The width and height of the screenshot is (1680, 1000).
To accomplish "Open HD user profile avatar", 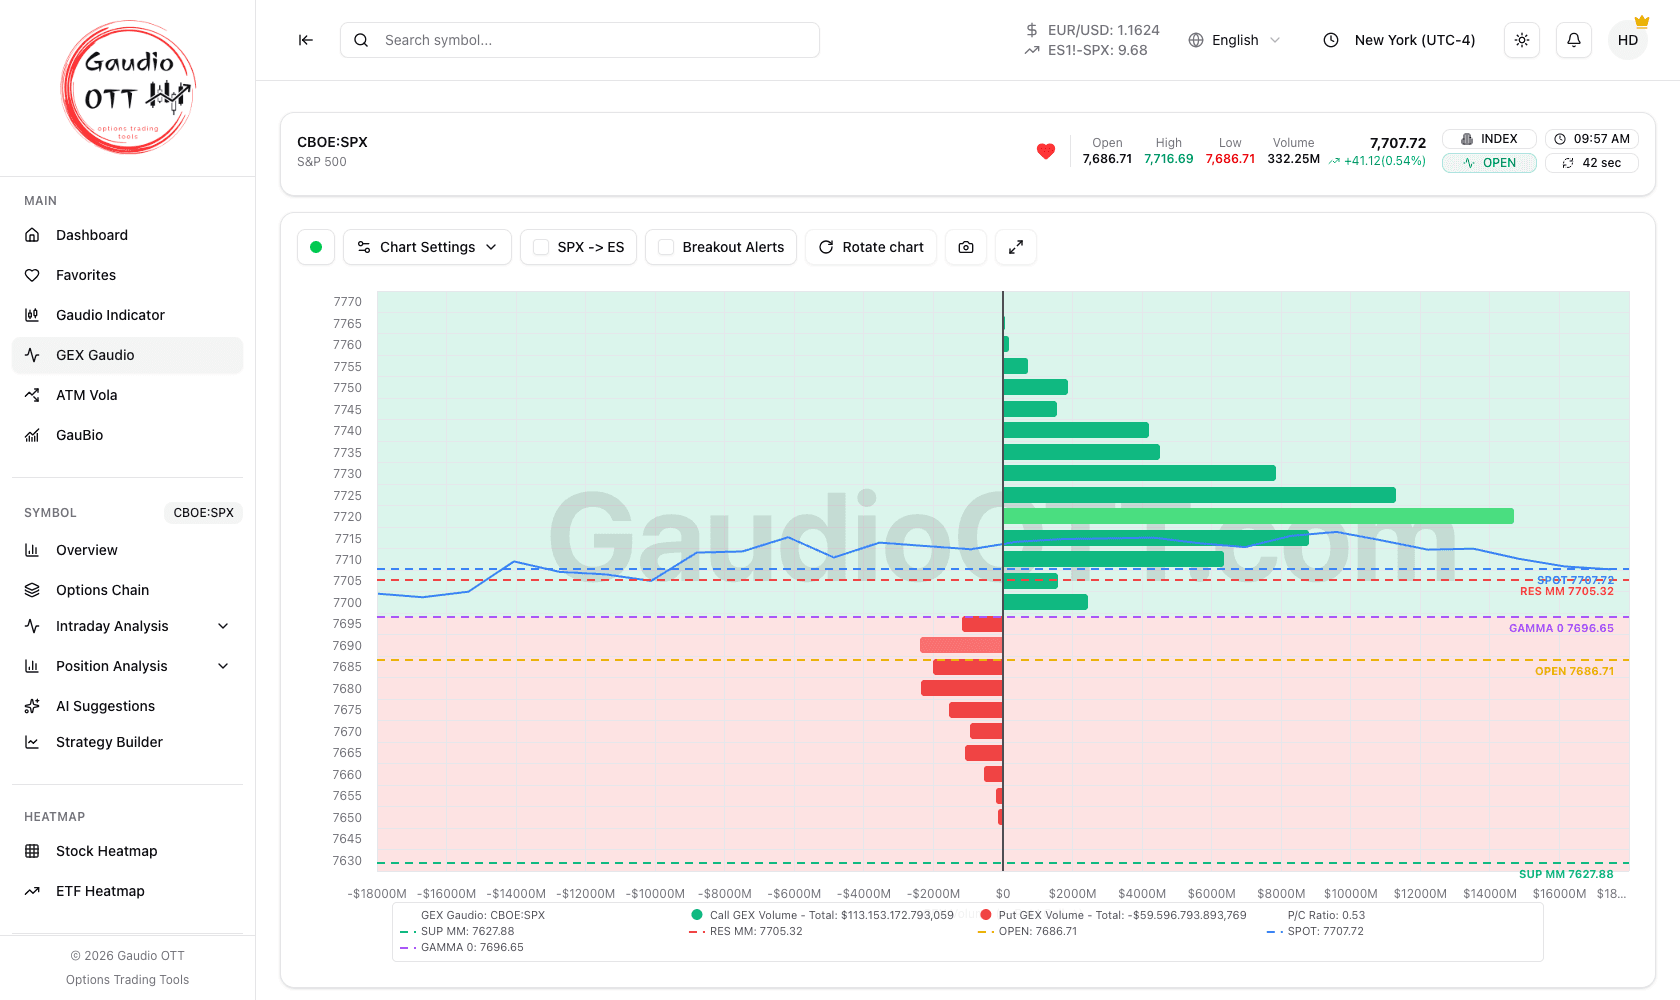I will 1628,40.
